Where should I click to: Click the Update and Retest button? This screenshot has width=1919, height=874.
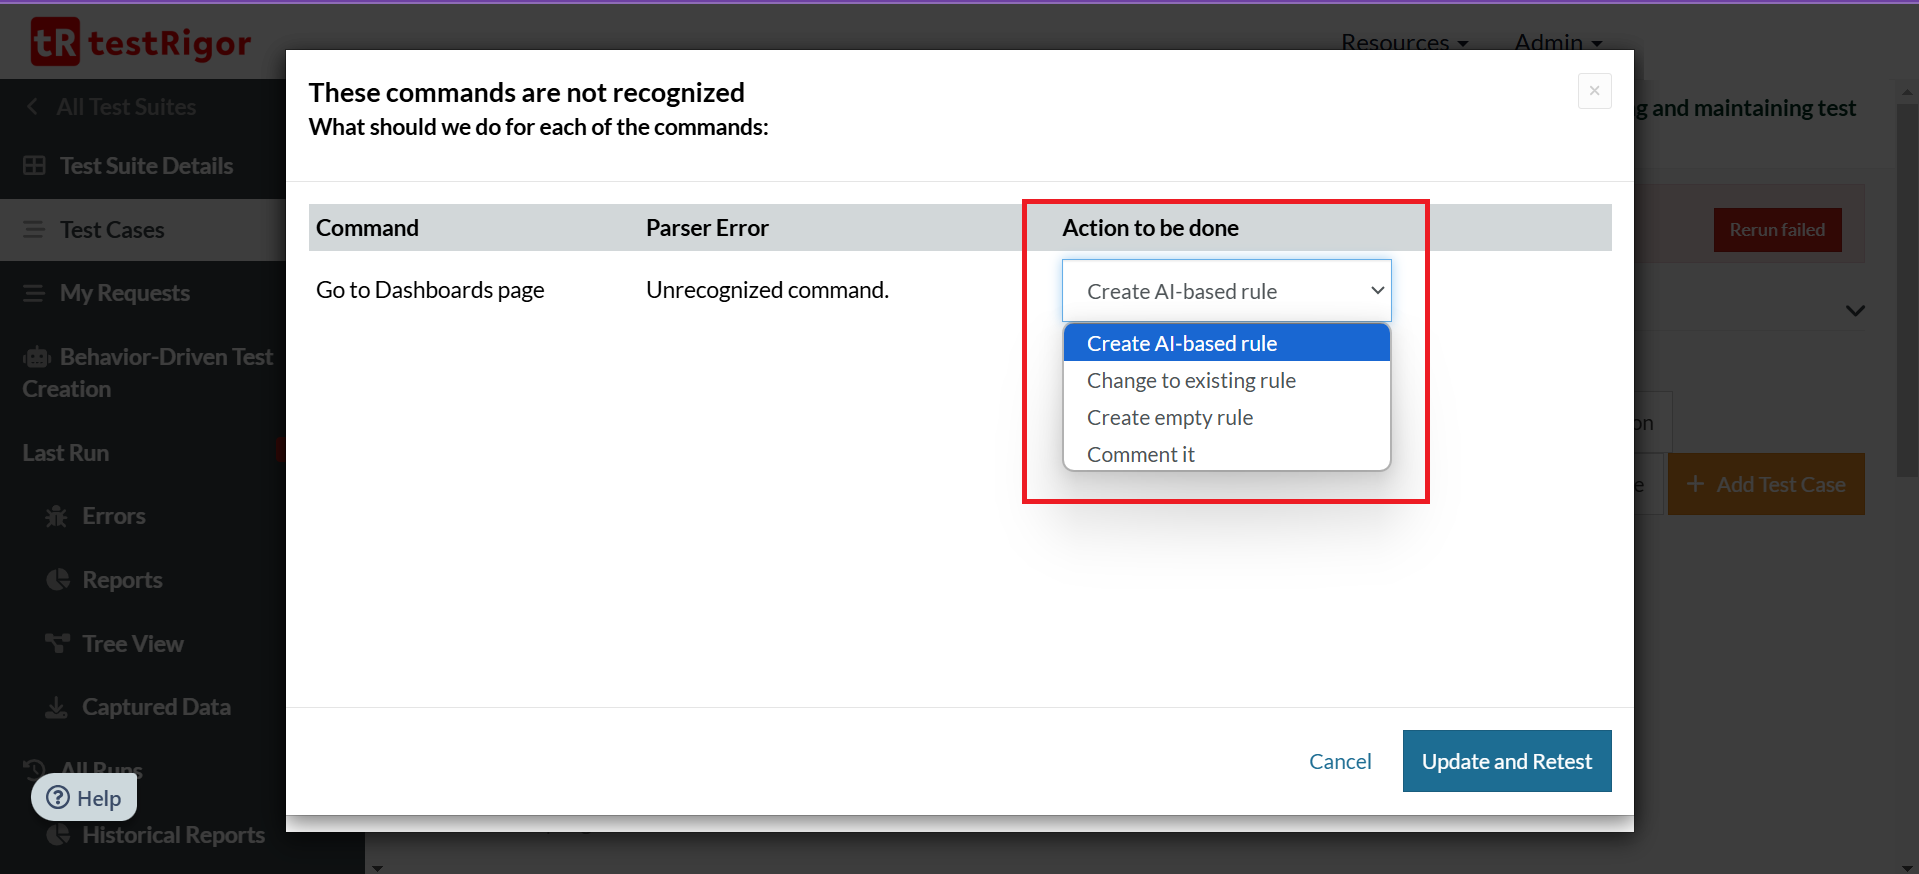pos(1506,761)
